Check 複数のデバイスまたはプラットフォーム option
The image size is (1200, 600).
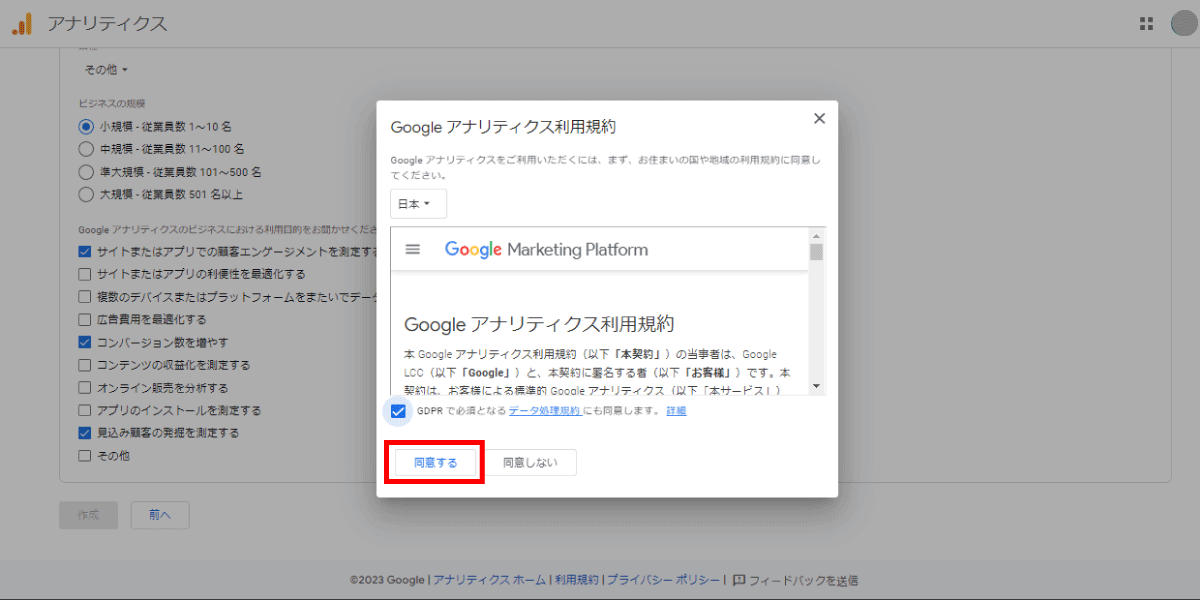click(85, 297)
